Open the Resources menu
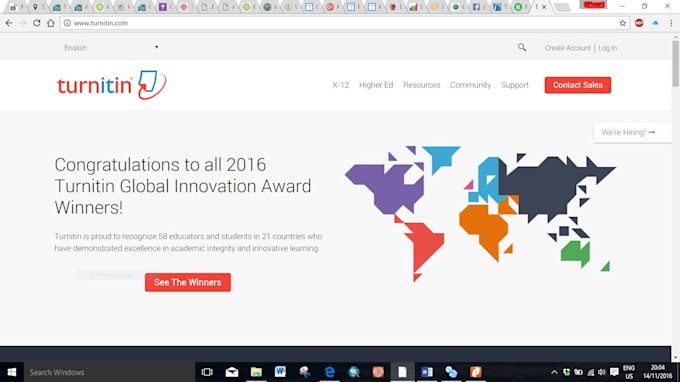Viewport: 680px width, 382px height. pyautogui.click(x=422, y=85)
